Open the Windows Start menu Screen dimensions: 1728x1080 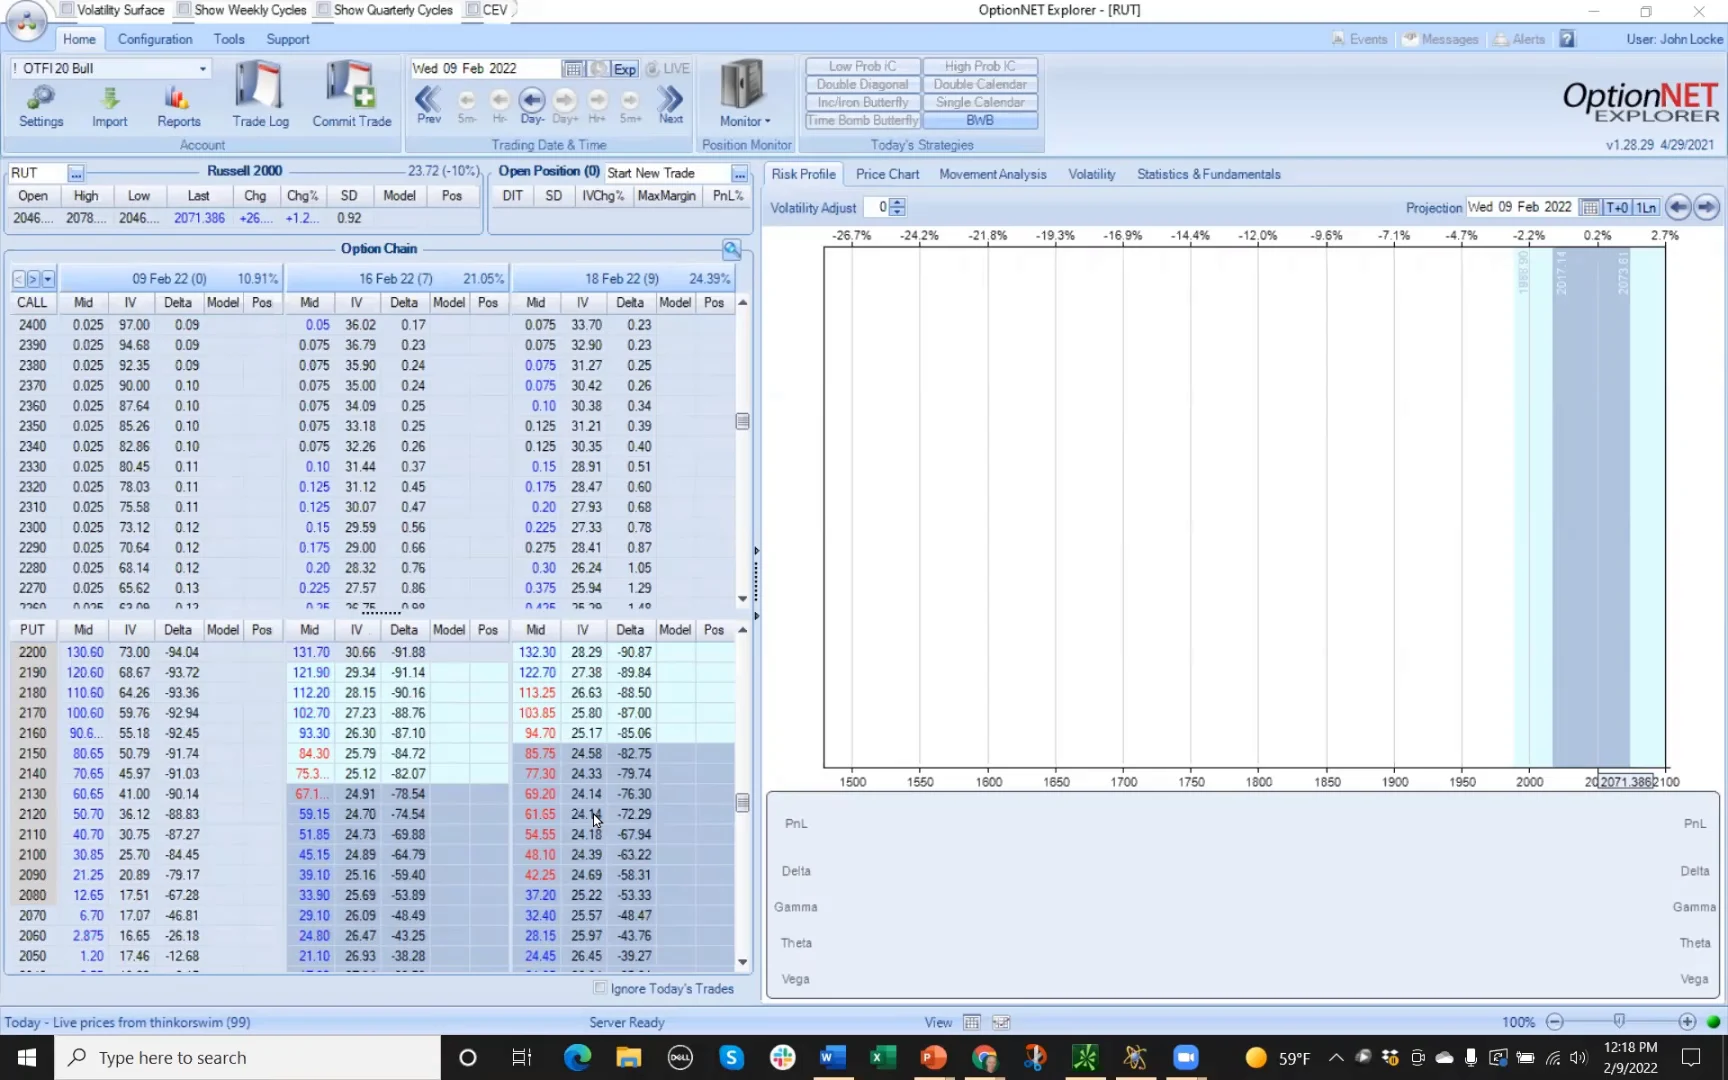tap(27, 1057)
